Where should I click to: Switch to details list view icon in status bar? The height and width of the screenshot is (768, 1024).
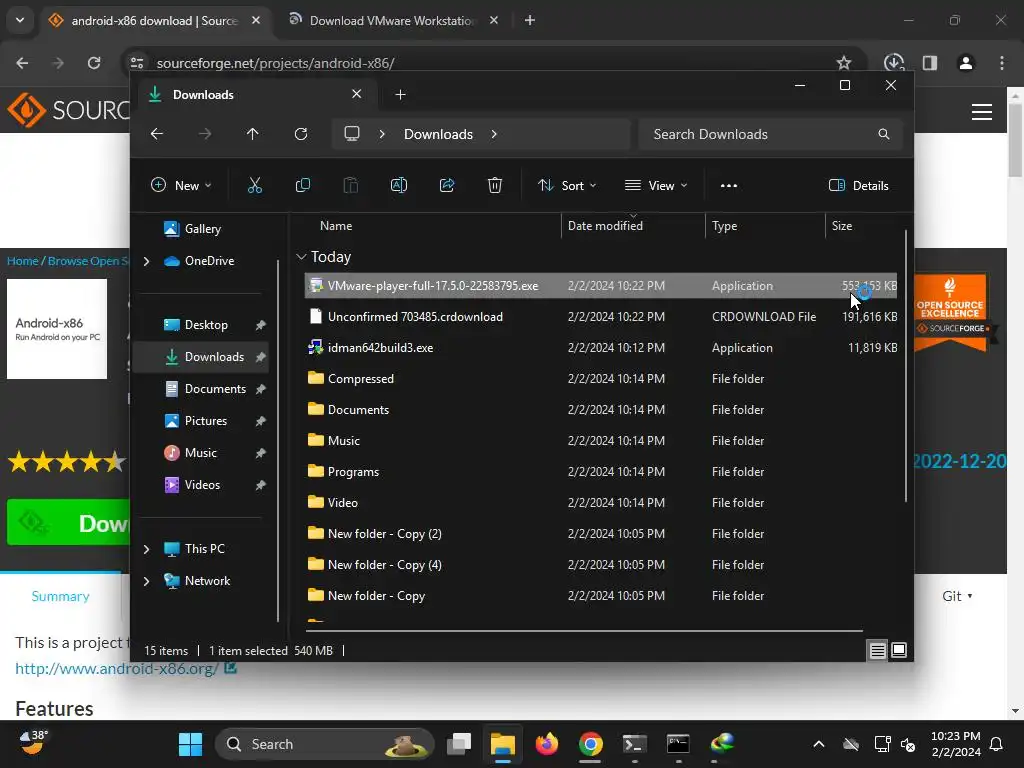(877, 650)
